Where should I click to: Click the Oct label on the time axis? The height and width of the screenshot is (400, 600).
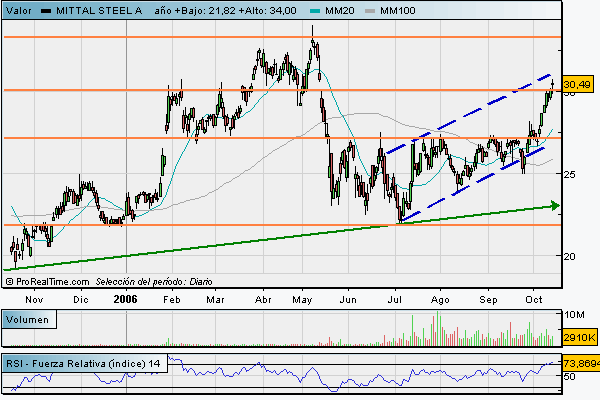pos(533,299)
